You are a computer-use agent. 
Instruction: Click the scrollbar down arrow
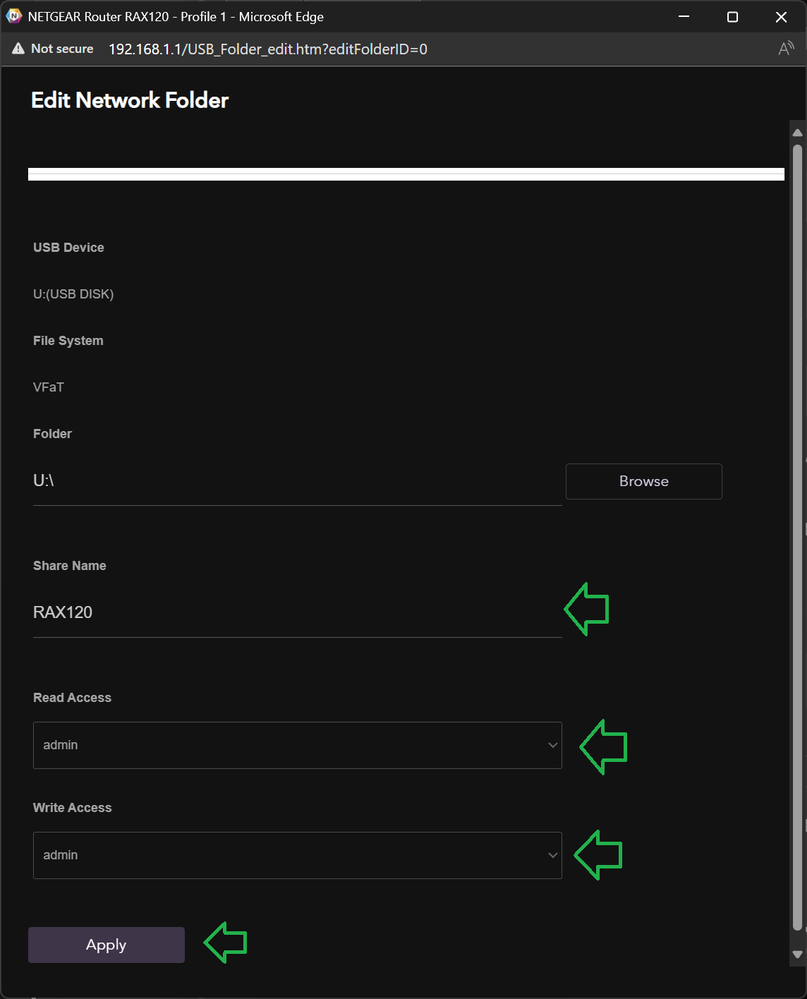(x=797, y=954)
